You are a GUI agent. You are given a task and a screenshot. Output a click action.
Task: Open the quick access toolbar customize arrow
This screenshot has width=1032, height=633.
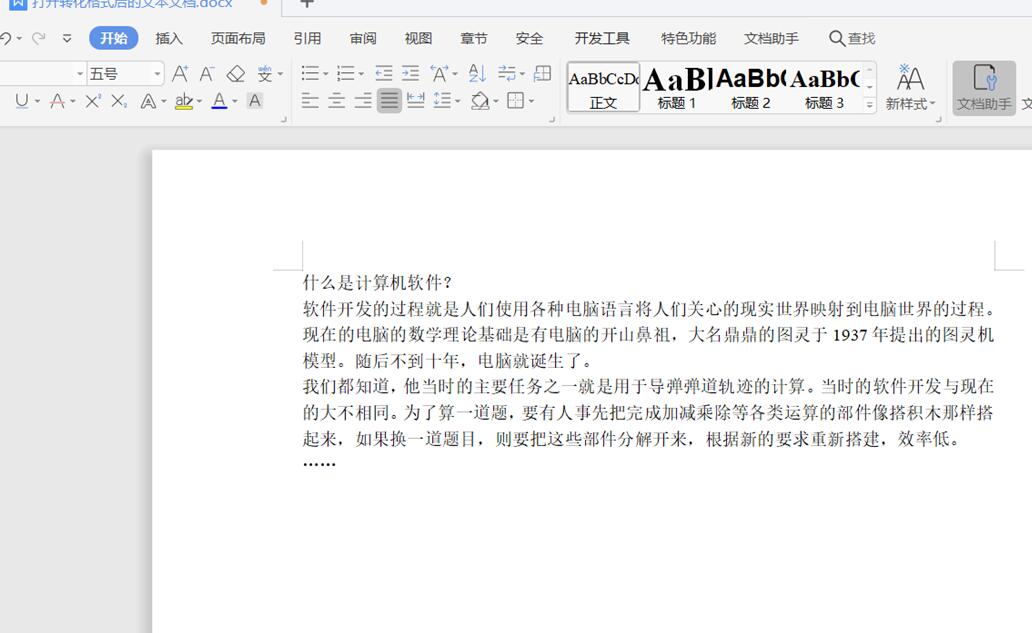[66, 38]
